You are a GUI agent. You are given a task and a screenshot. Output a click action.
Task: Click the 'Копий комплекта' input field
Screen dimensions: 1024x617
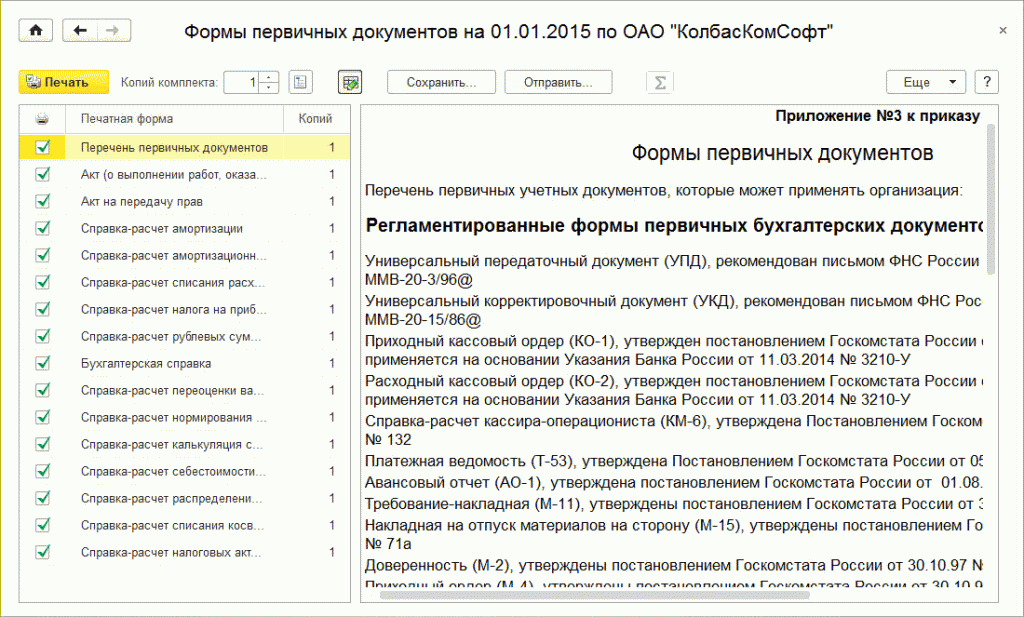click(x=241, y=82)
